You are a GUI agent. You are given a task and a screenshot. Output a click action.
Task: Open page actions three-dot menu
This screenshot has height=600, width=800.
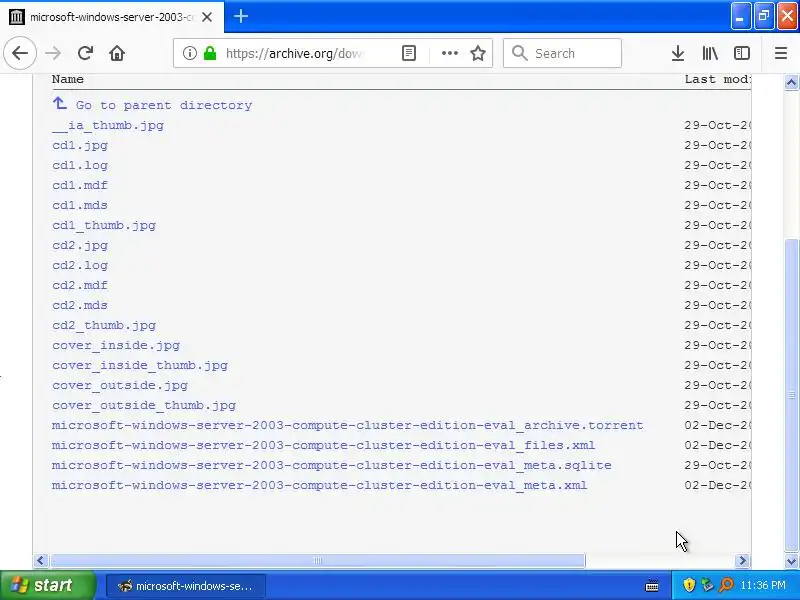click(x=449, y=53)
